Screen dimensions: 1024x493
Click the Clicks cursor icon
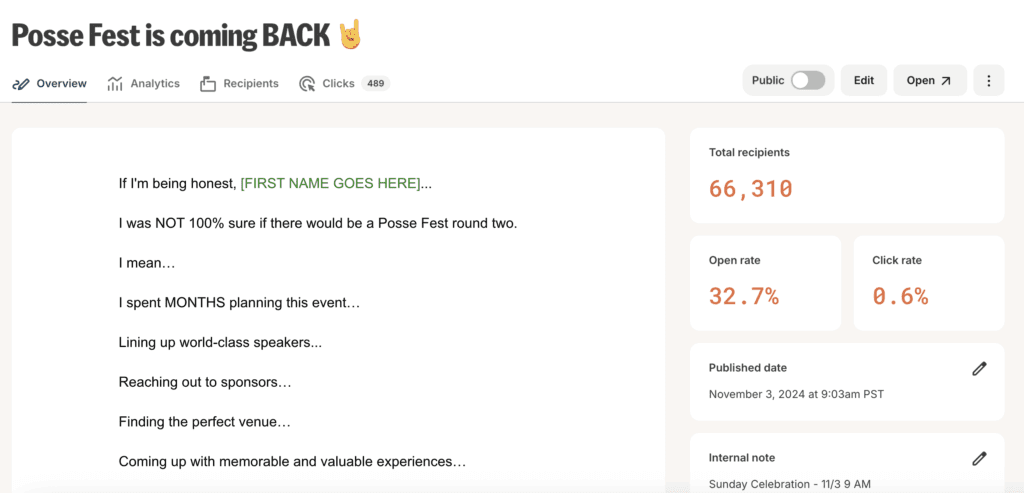307,84
